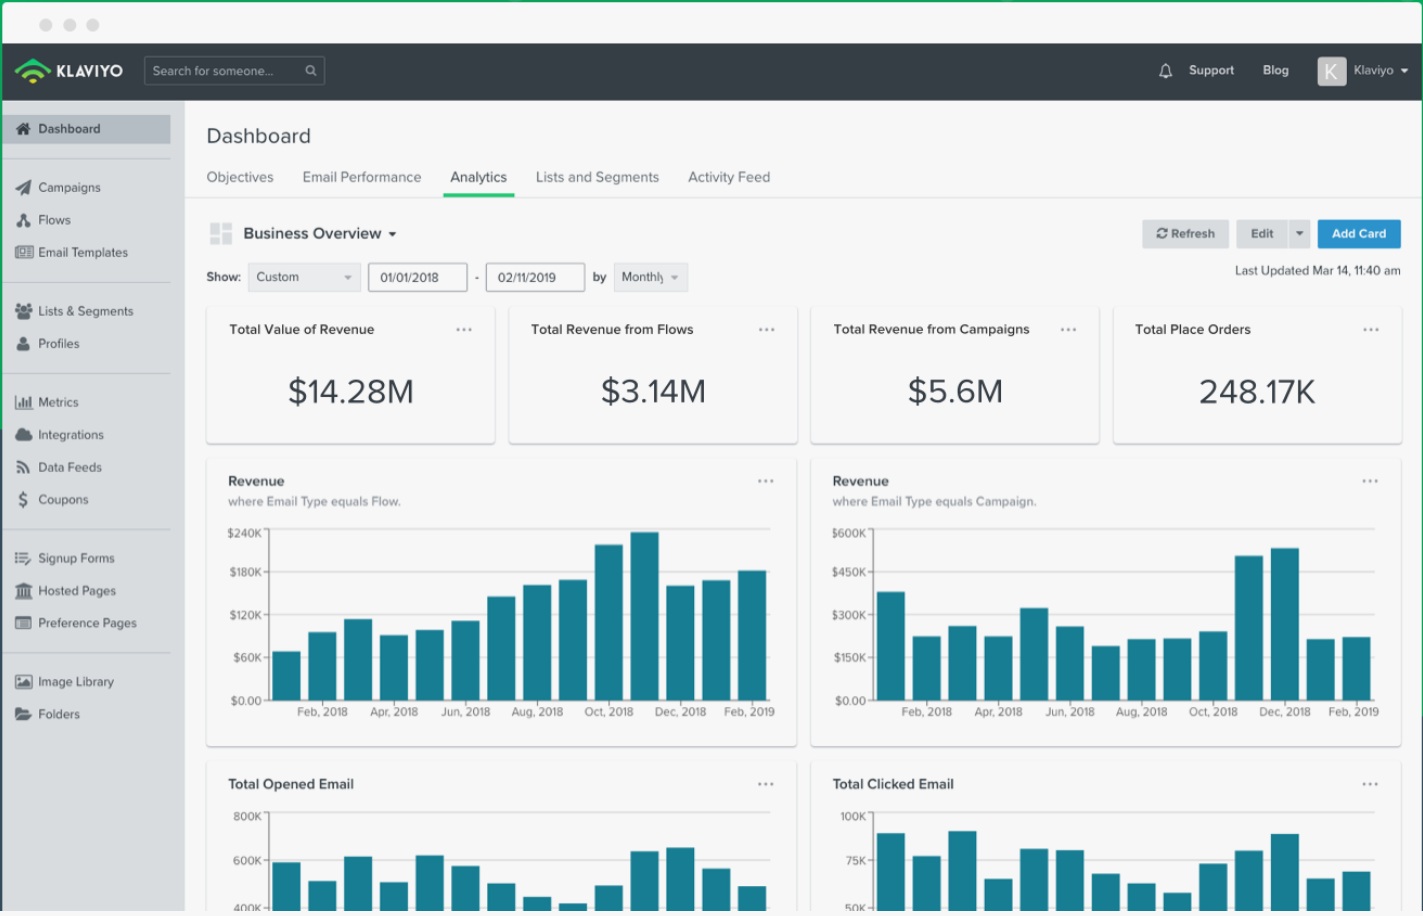Click the search magnifier icon
Image resolution: width=1423 pixels, height=916 pixels.
pyautogui.click(x=311, y=71)
